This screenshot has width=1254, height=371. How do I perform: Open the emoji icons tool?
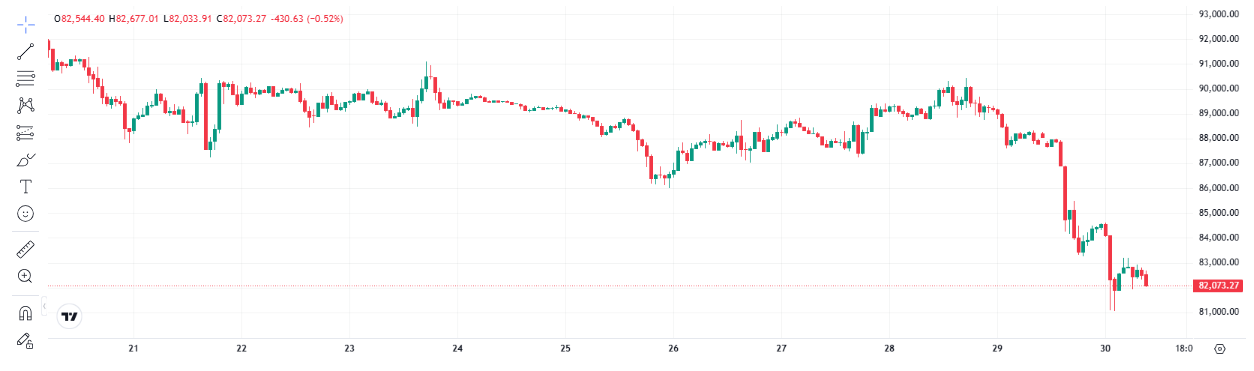click(x=26, y=213)
